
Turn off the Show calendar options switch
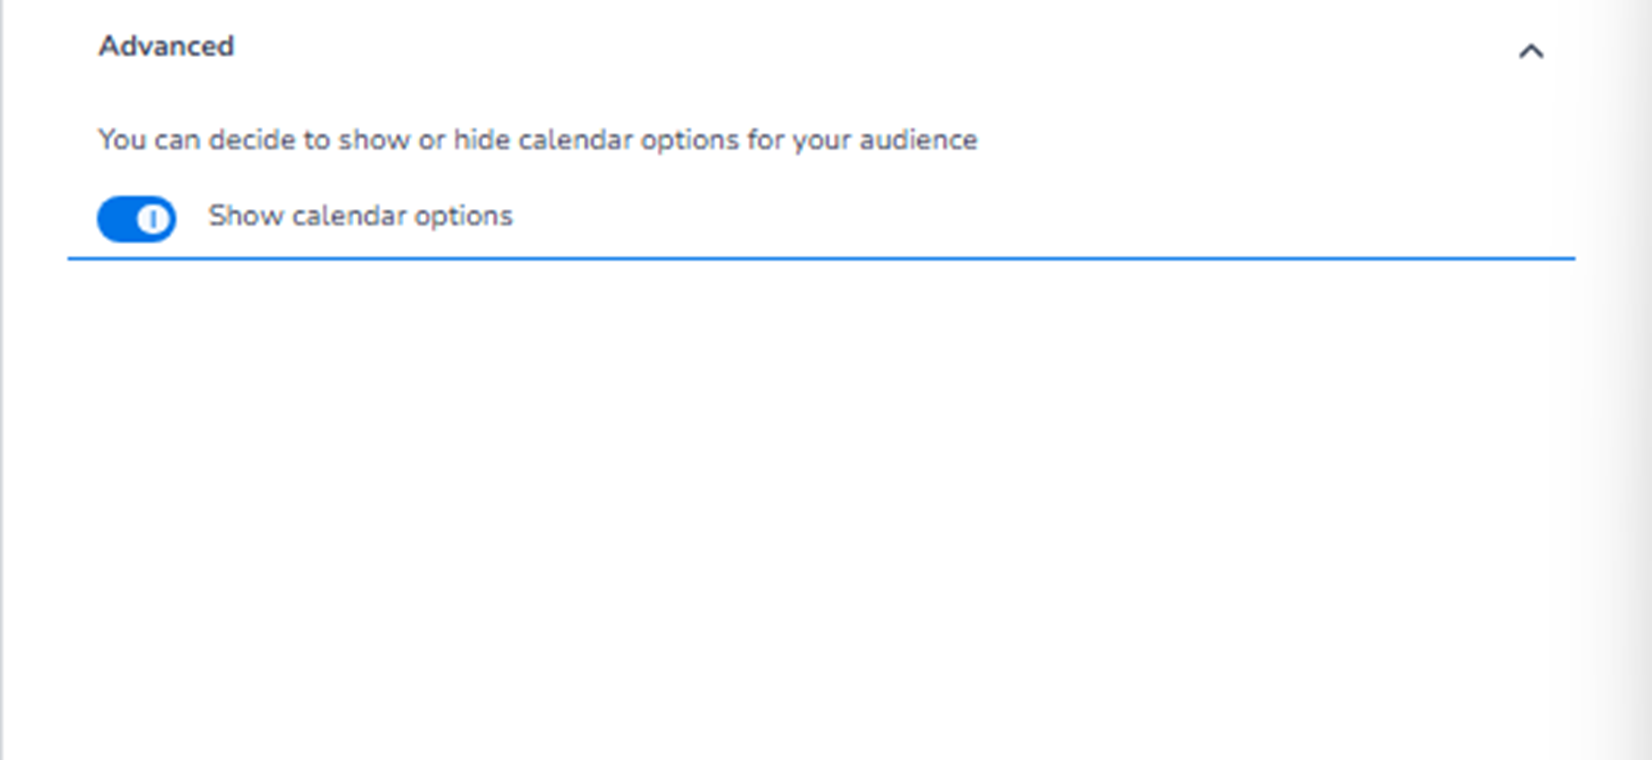coord(136,218)
